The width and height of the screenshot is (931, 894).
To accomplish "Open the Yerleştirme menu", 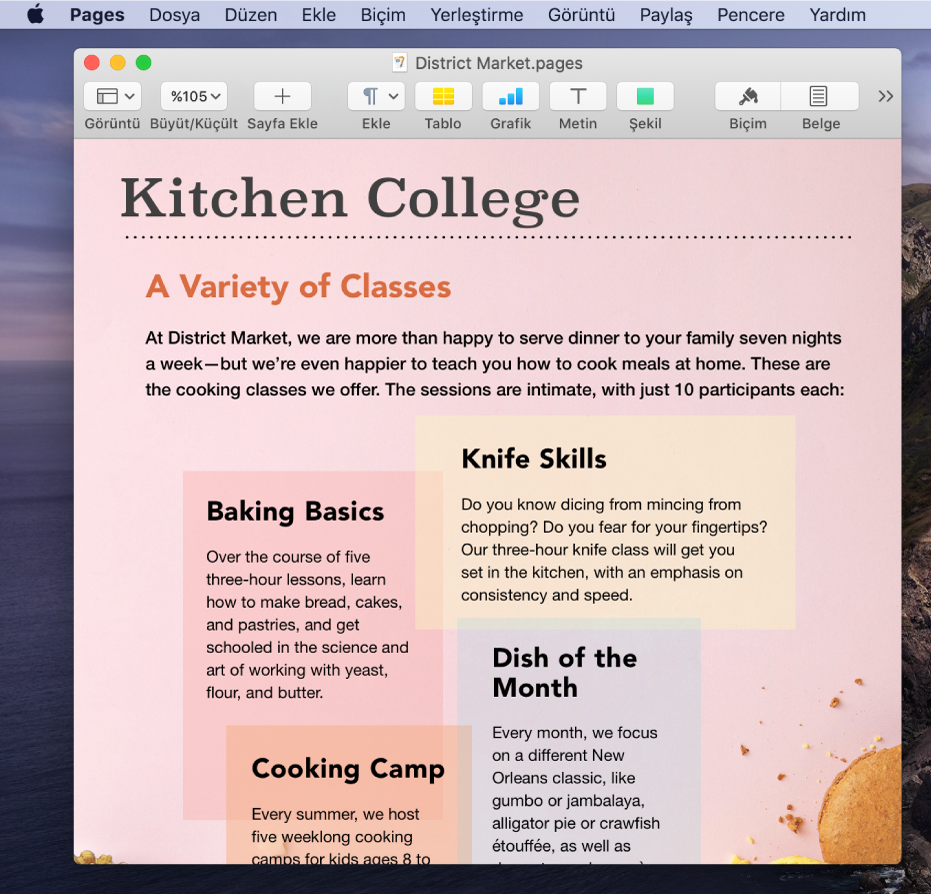I will click(x=476, y=14).
